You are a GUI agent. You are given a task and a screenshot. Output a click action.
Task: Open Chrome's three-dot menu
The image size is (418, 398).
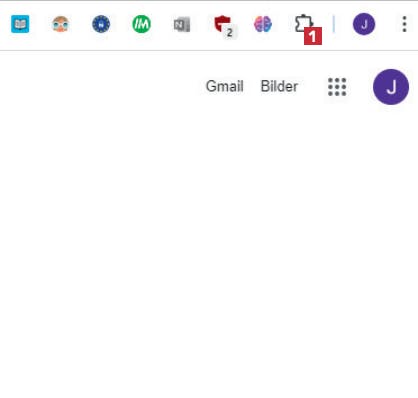pos(404,24)
